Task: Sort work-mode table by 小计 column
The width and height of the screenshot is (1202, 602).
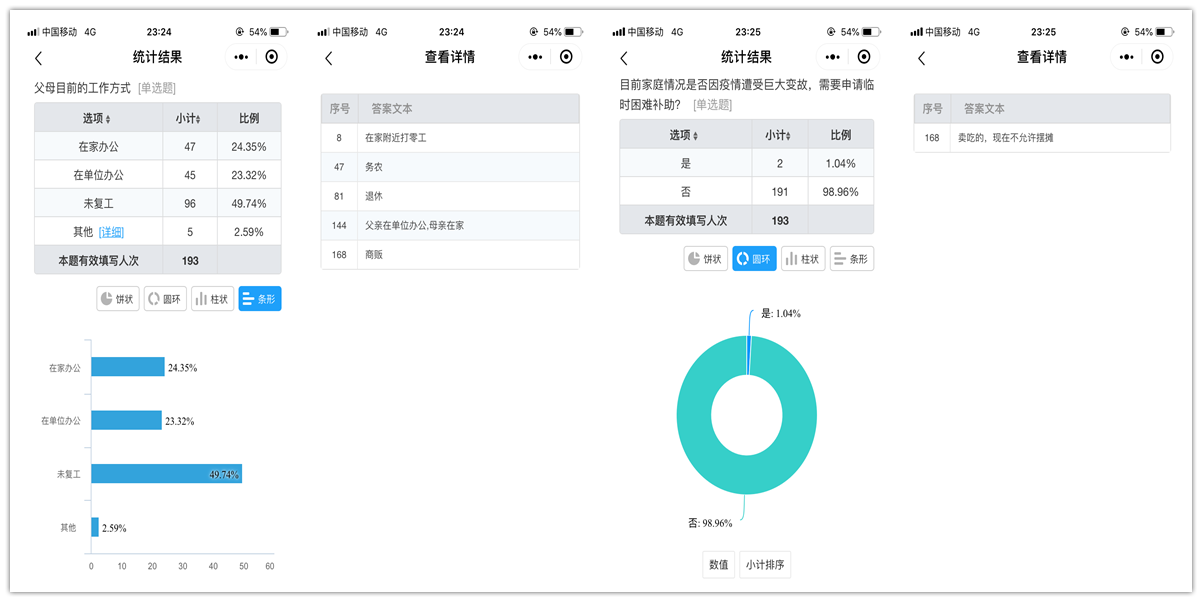Action: (188, 119)
